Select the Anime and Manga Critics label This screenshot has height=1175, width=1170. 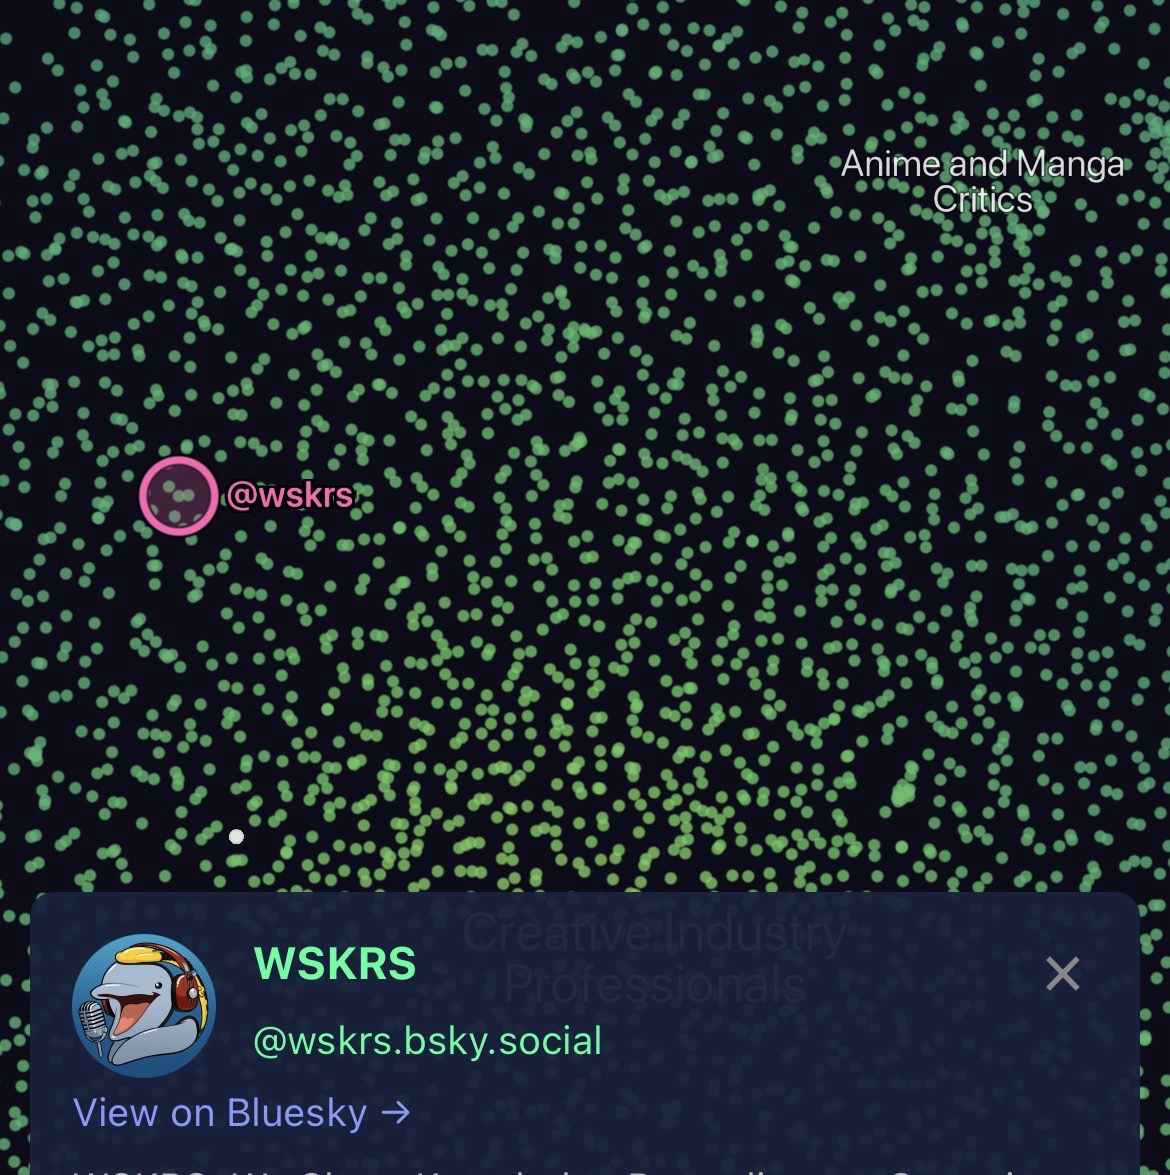pos(982,181)
